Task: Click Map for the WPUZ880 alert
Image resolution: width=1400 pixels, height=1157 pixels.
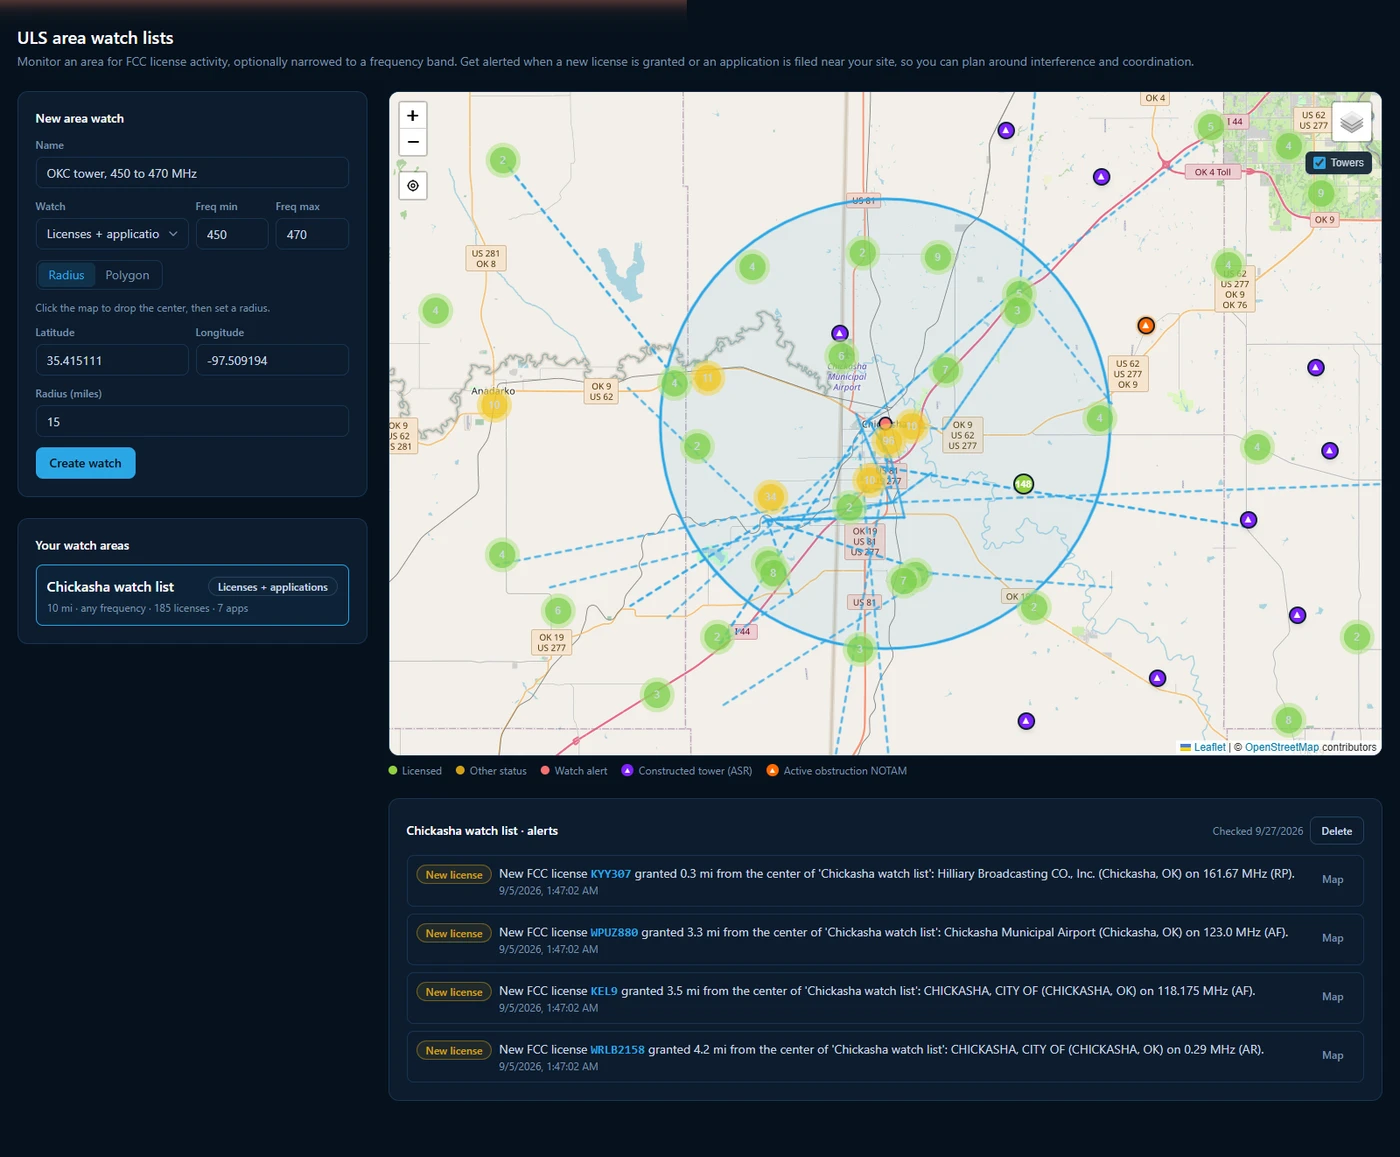Action: coord(1332,938)
